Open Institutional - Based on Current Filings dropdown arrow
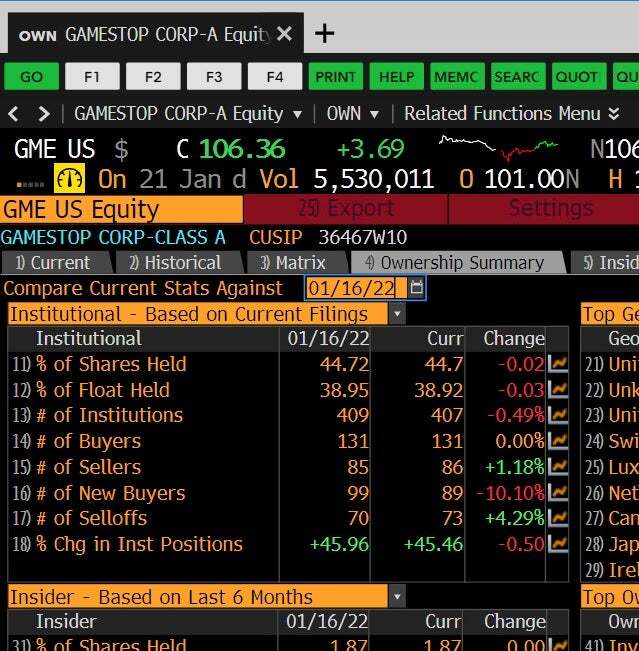Image resolution: width=639 pixels, height=651 pixels. (x=397, y=313)
